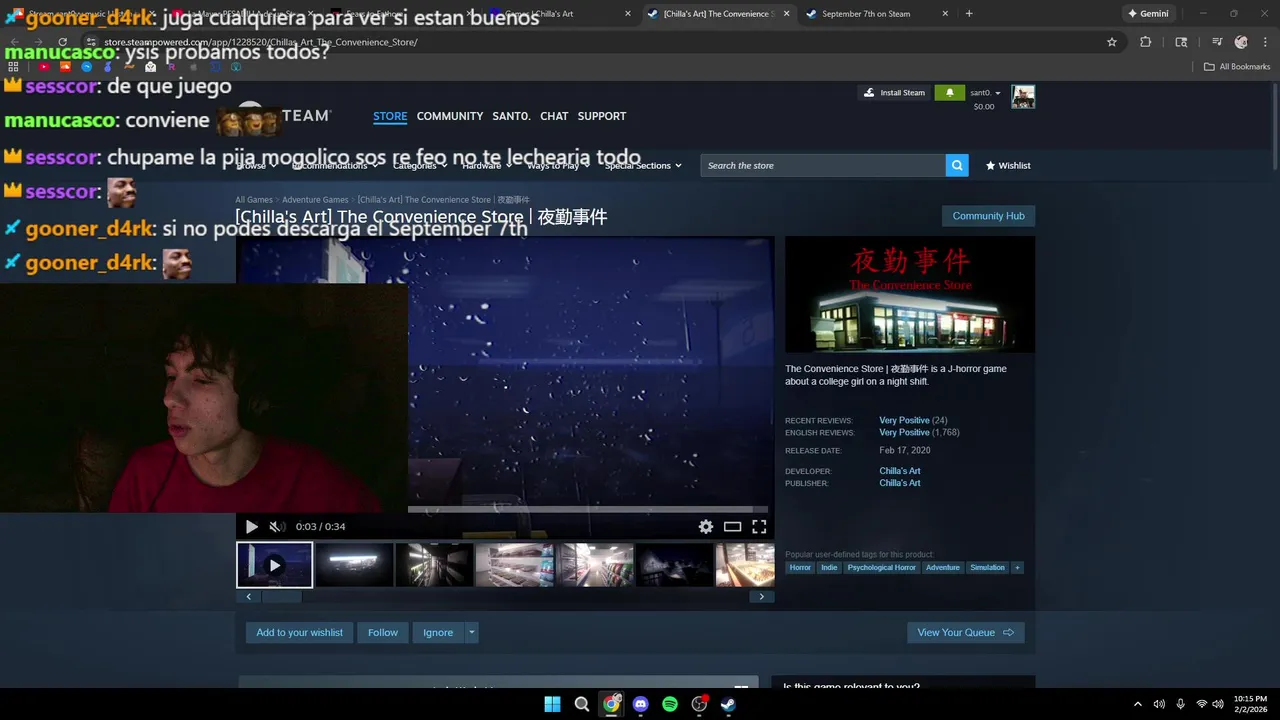Open Very Positive recent reviews link

pos(904,420)
